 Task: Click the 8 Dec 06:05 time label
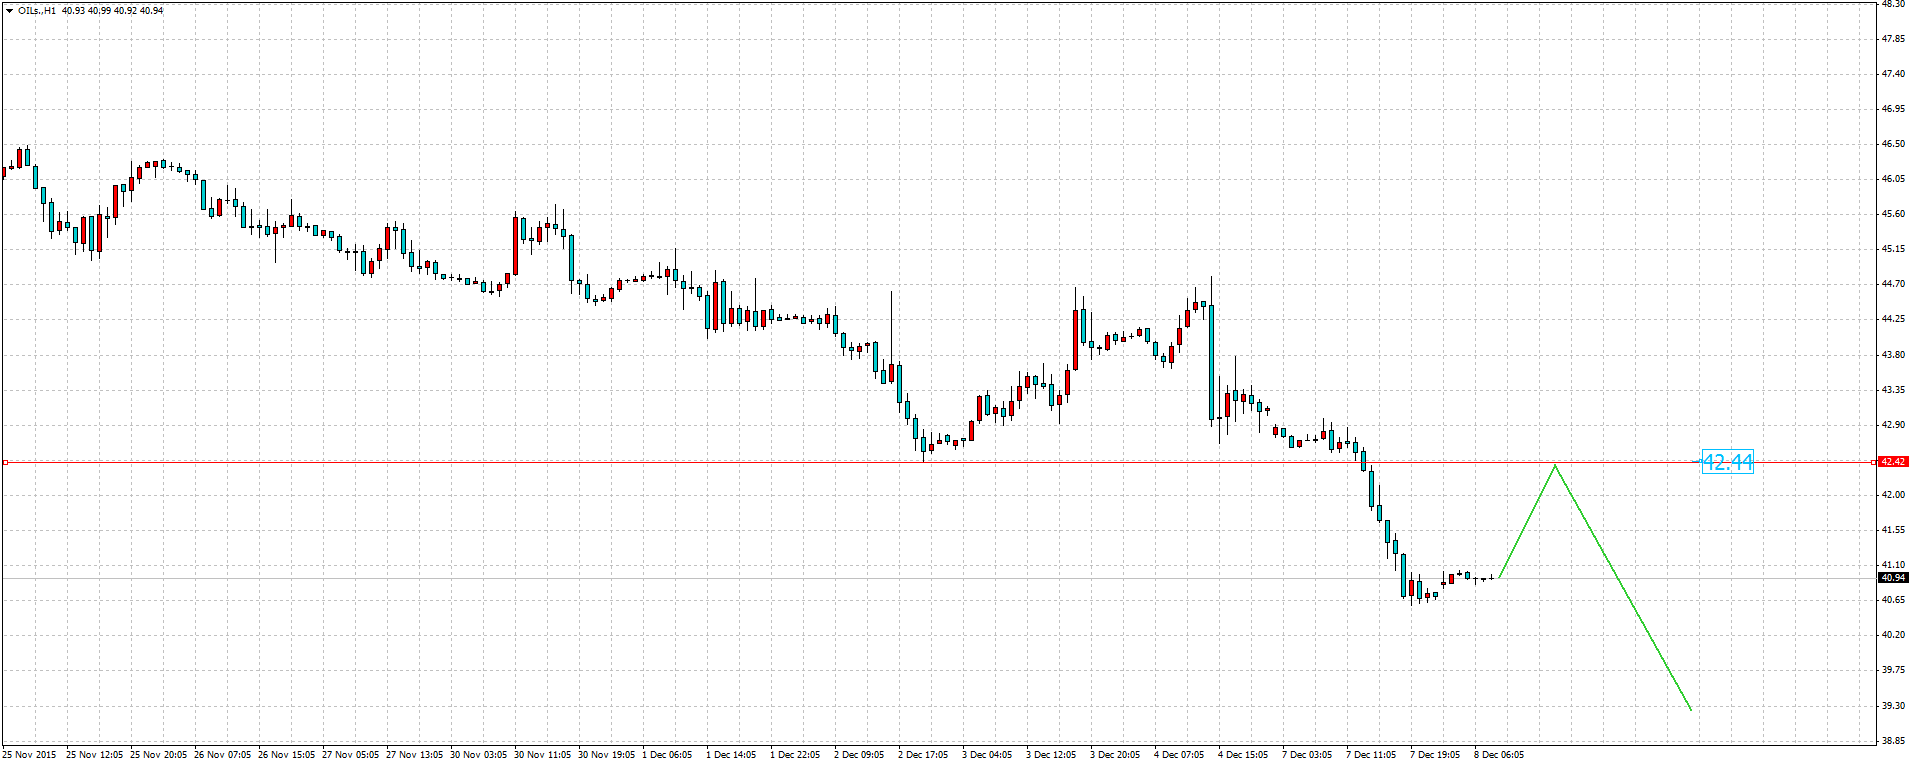[1499, 755]
